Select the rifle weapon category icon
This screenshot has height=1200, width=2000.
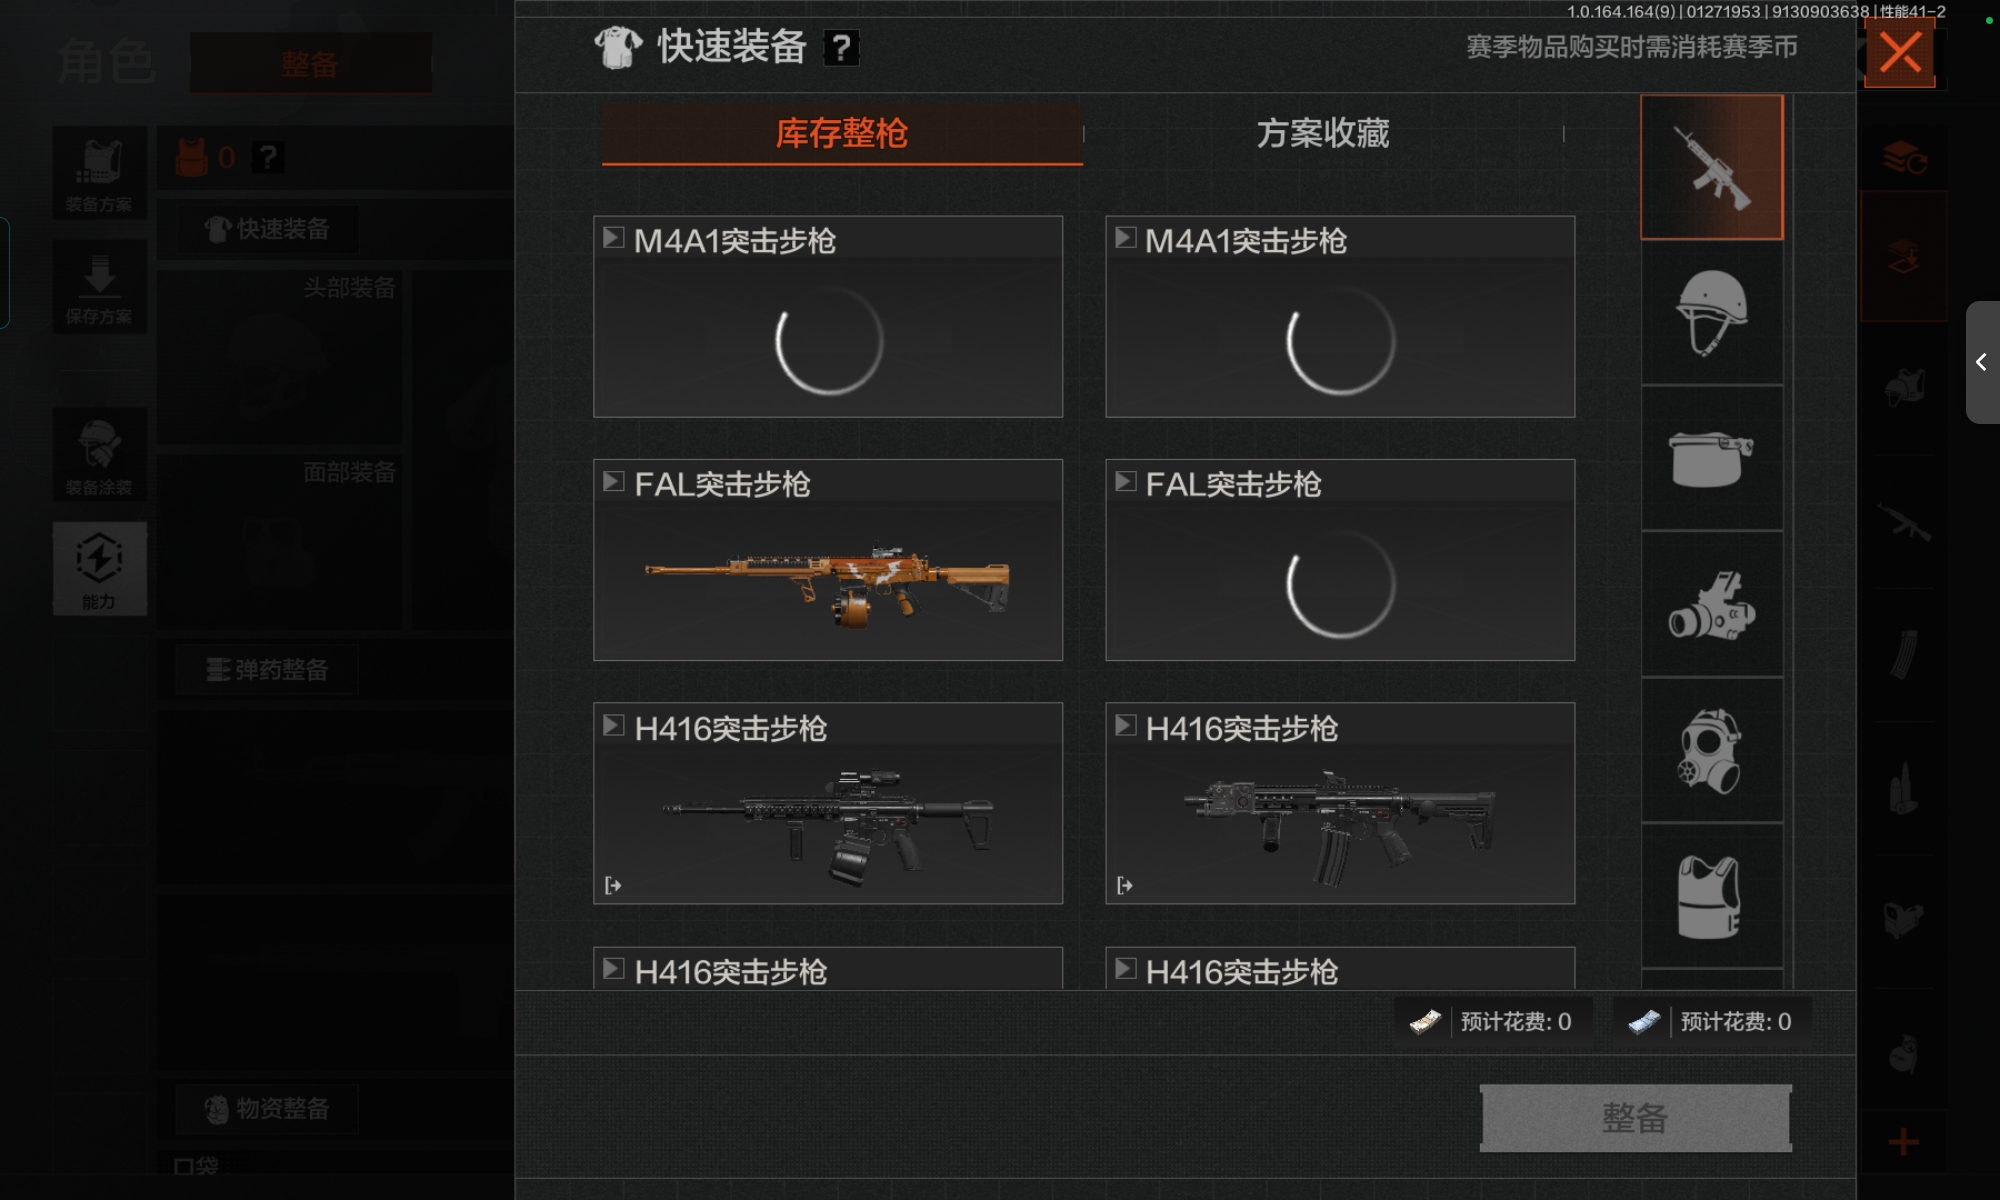click(x=1712, y=168)
